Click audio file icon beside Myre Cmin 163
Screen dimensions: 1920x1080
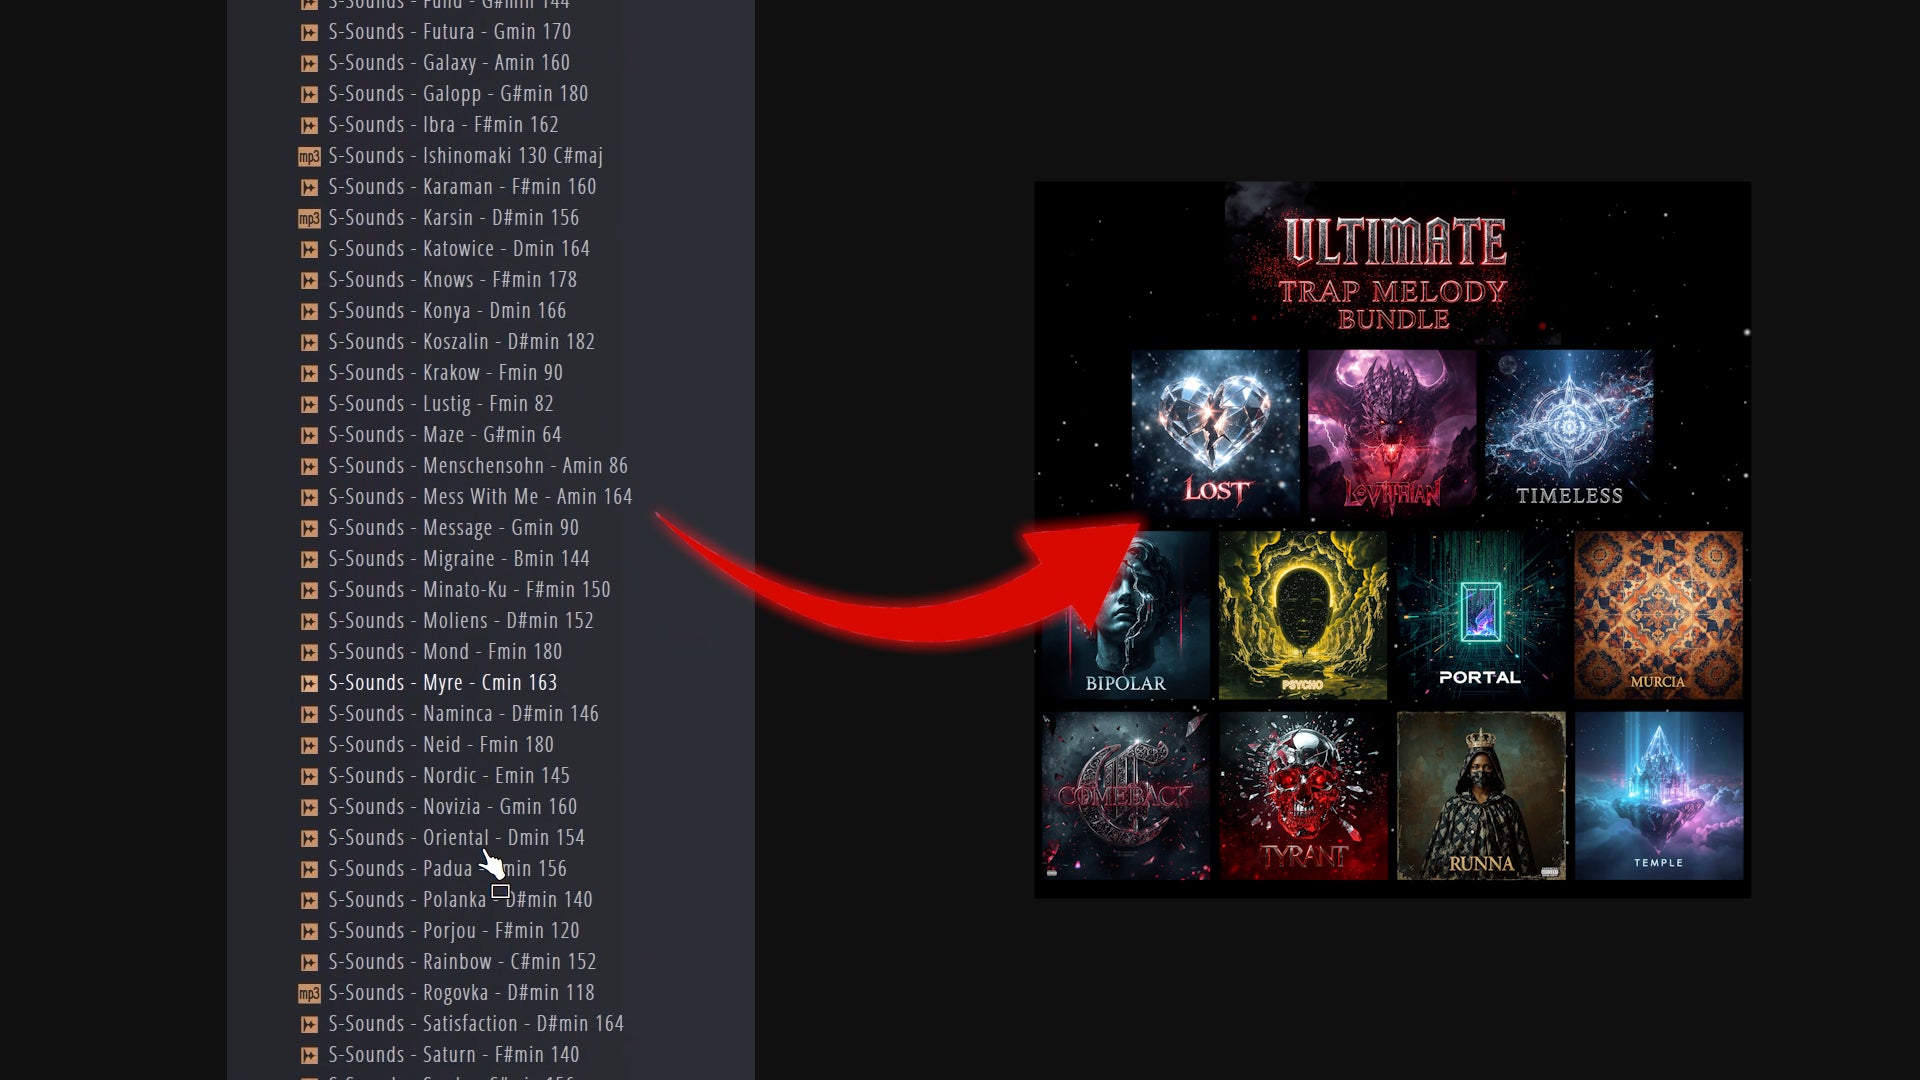[x=310, y=683]
